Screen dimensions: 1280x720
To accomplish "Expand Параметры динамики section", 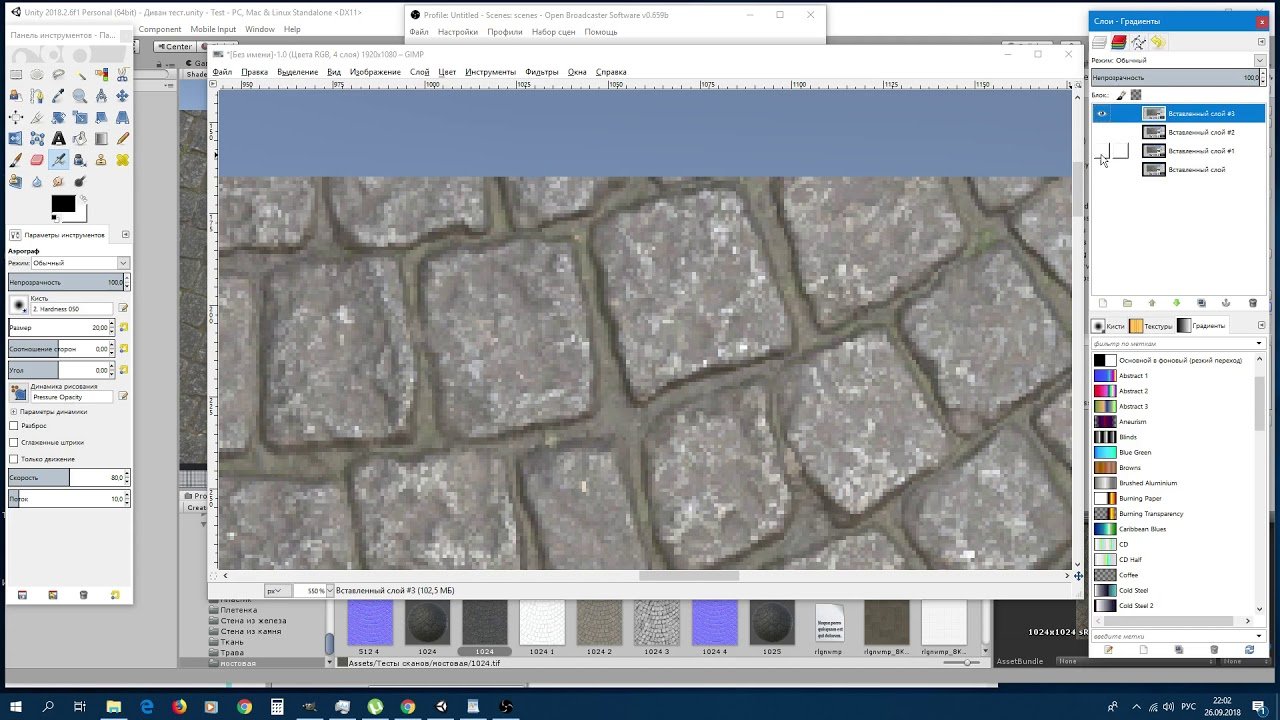I will point(14,411).
